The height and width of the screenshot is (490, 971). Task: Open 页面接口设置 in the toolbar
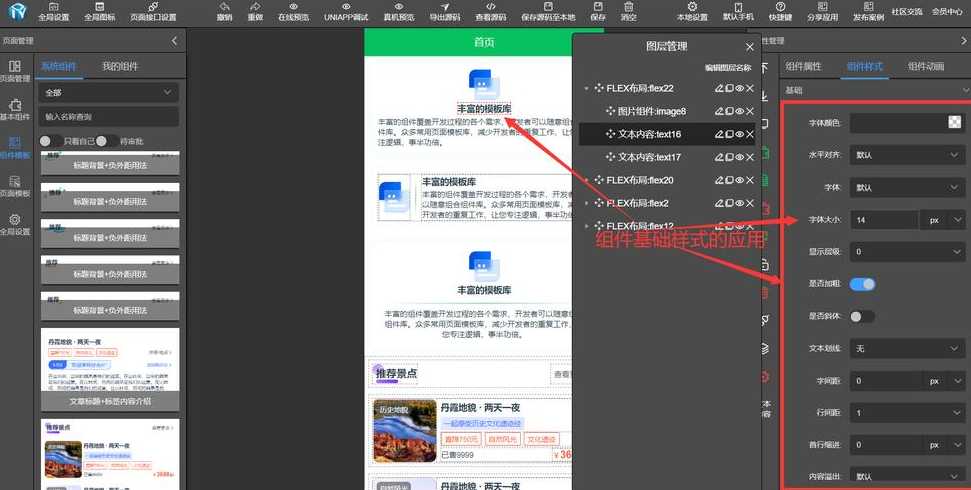(153, 12)
